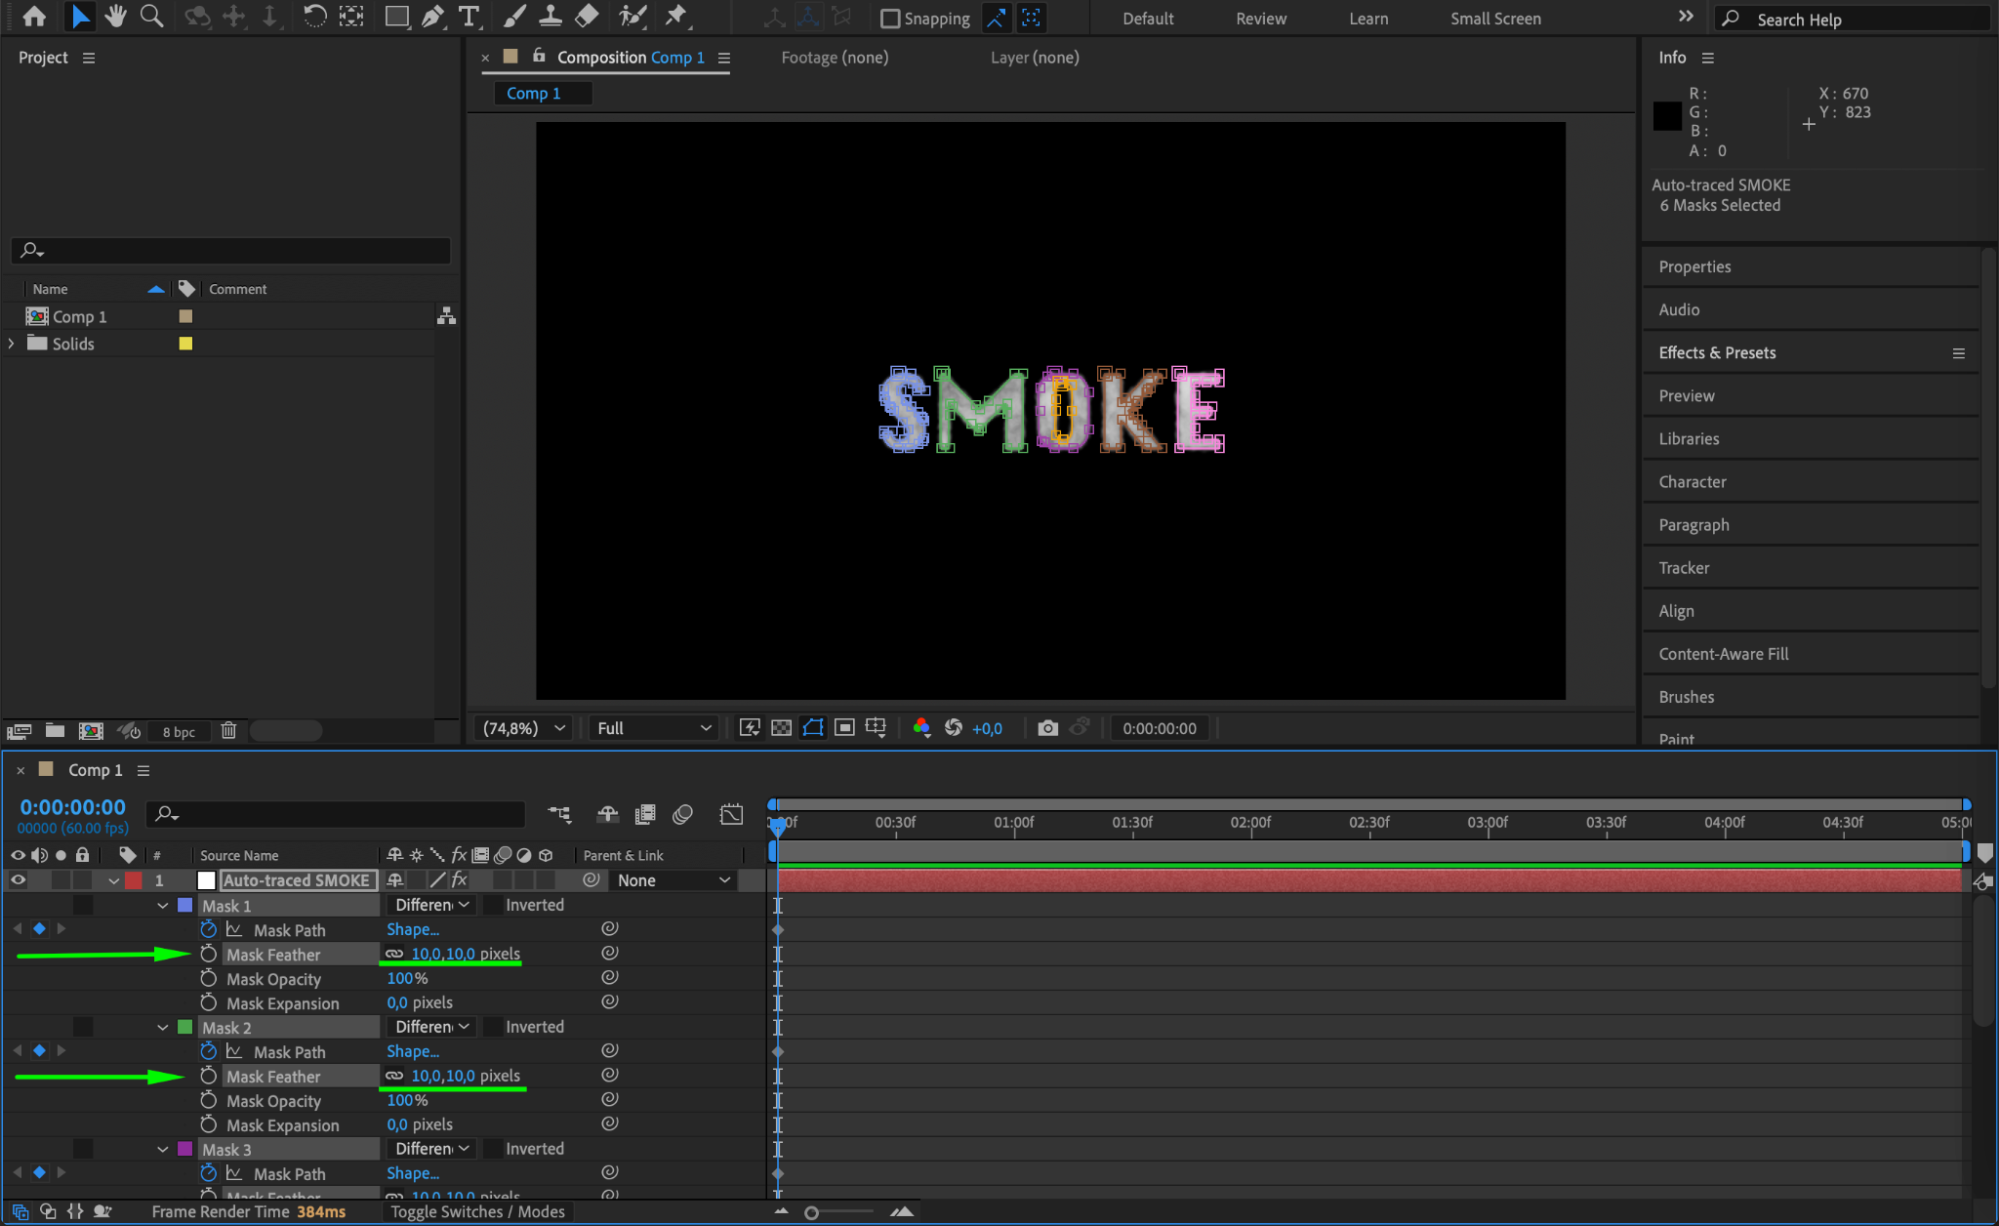Click the Mask 3 purple color swatch

click(x=185, y=1149)
